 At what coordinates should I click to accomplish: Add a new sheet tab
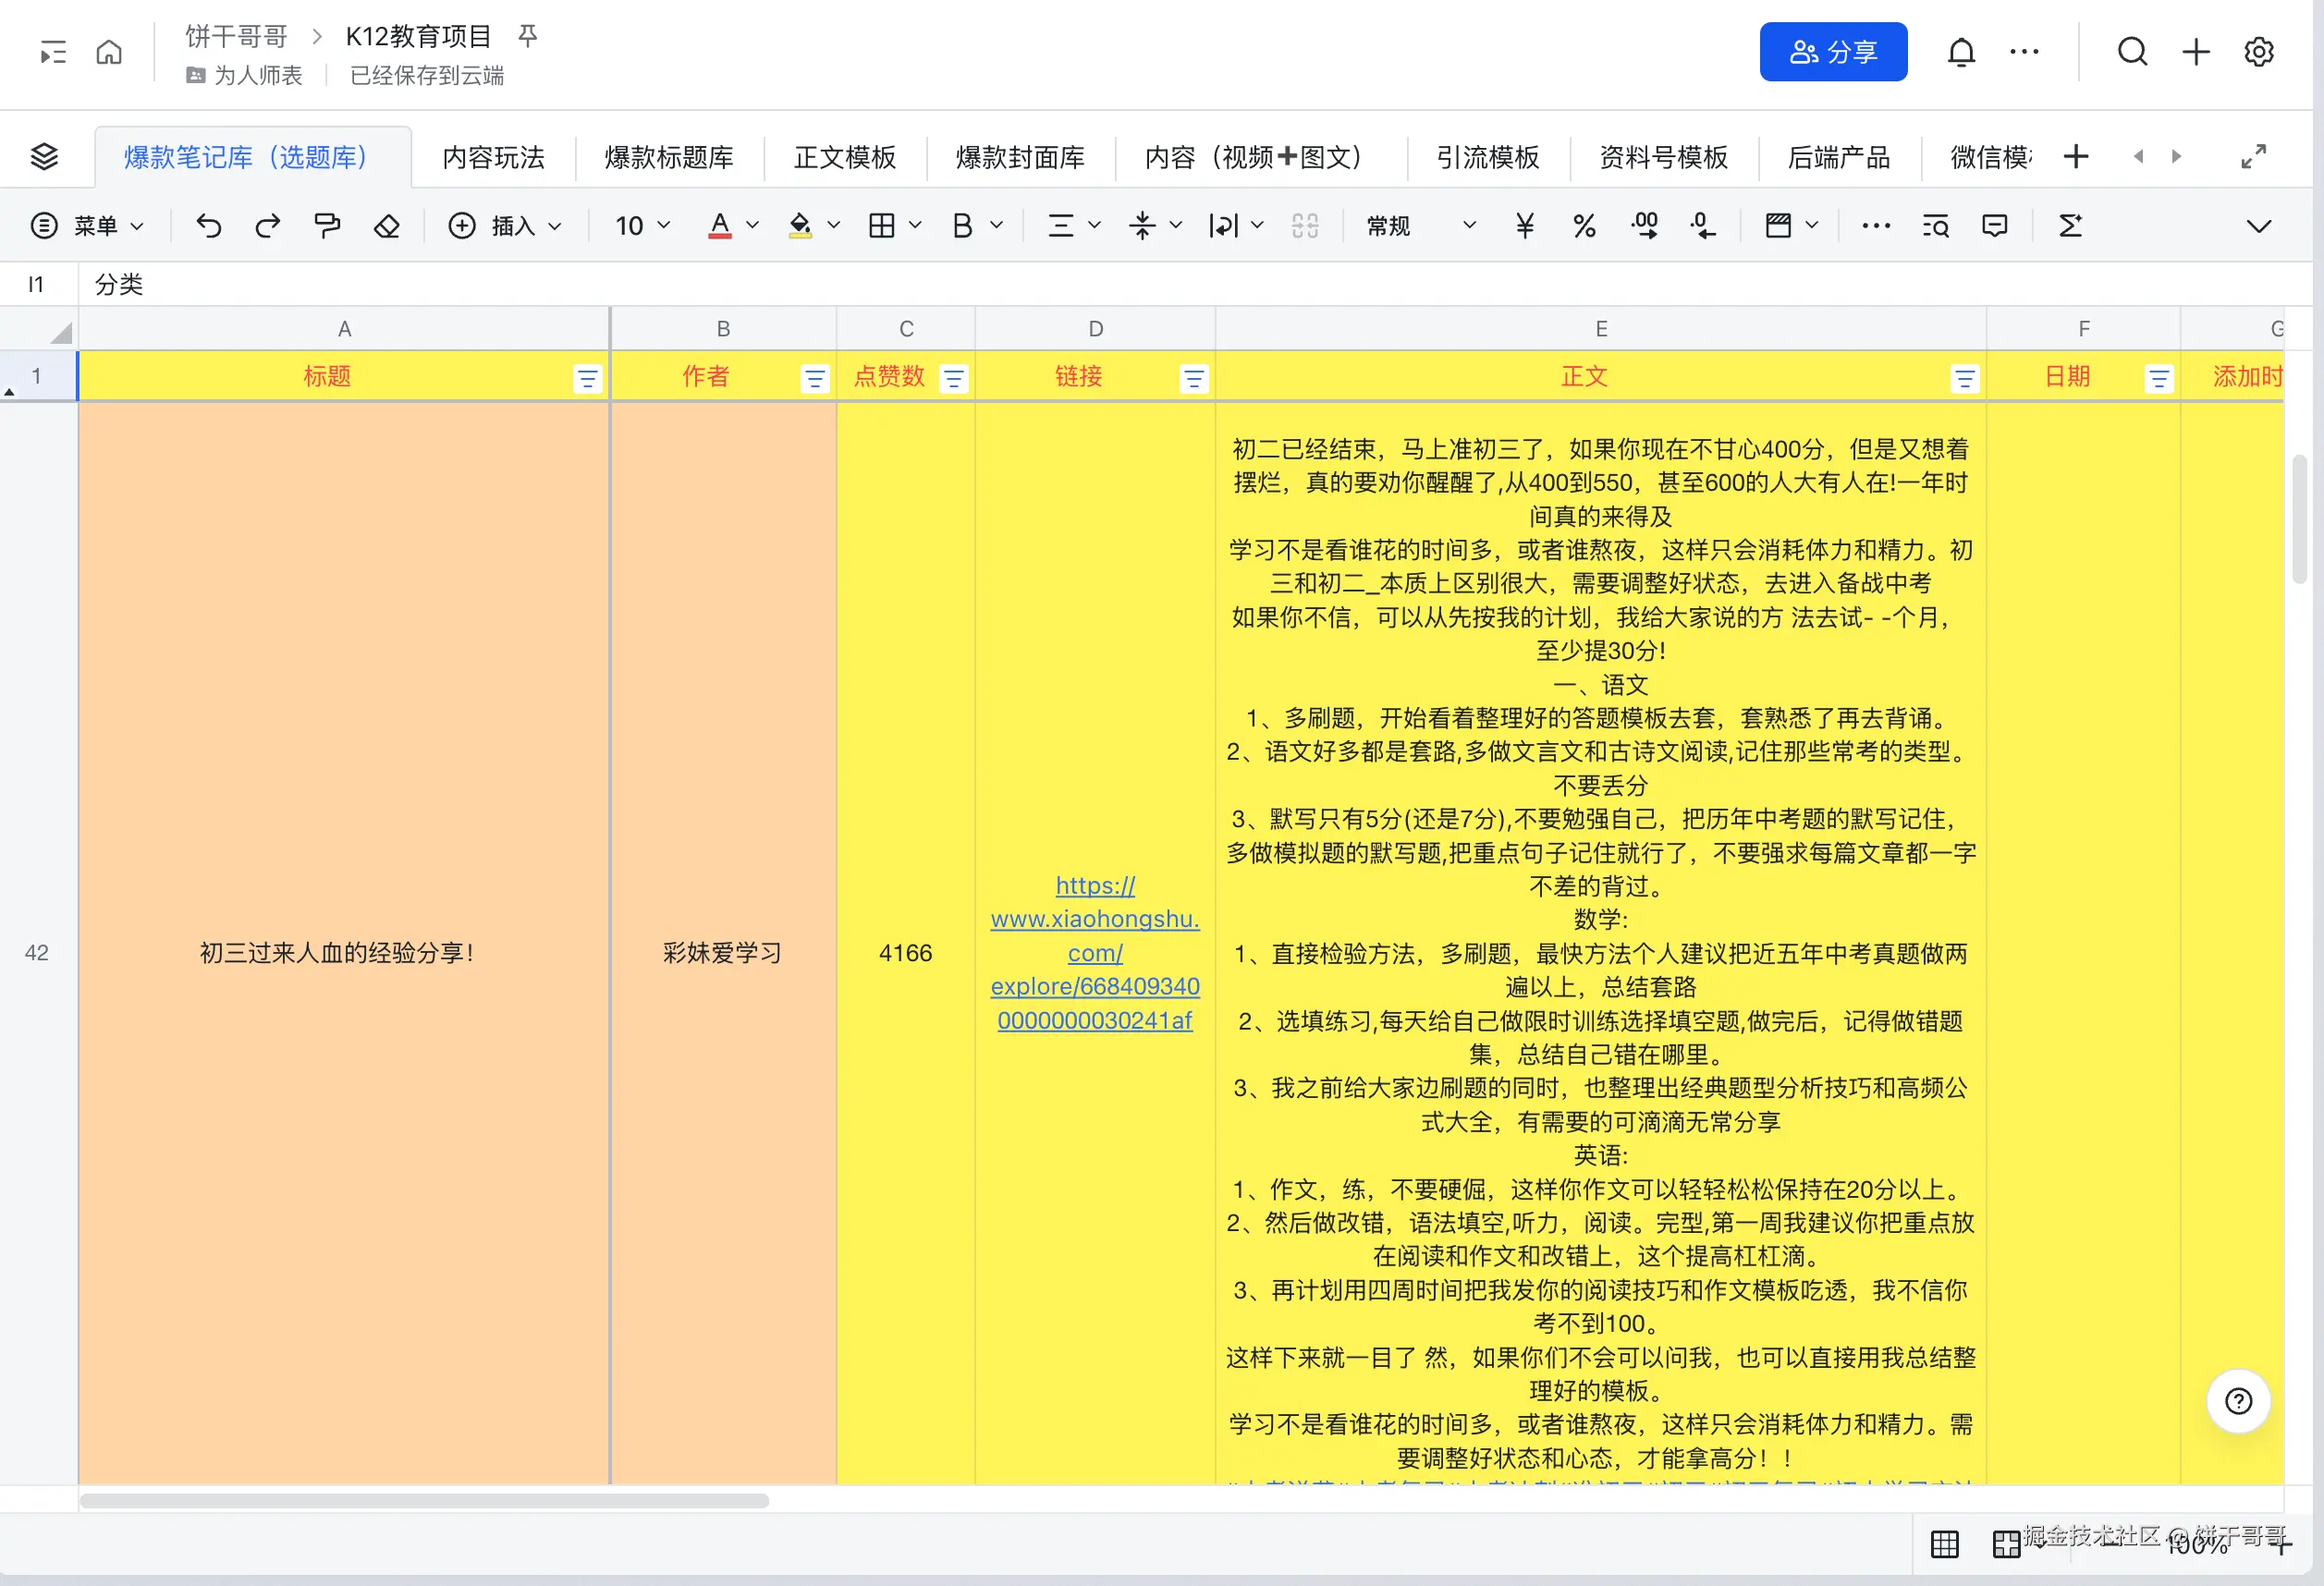pos(2076,157)
